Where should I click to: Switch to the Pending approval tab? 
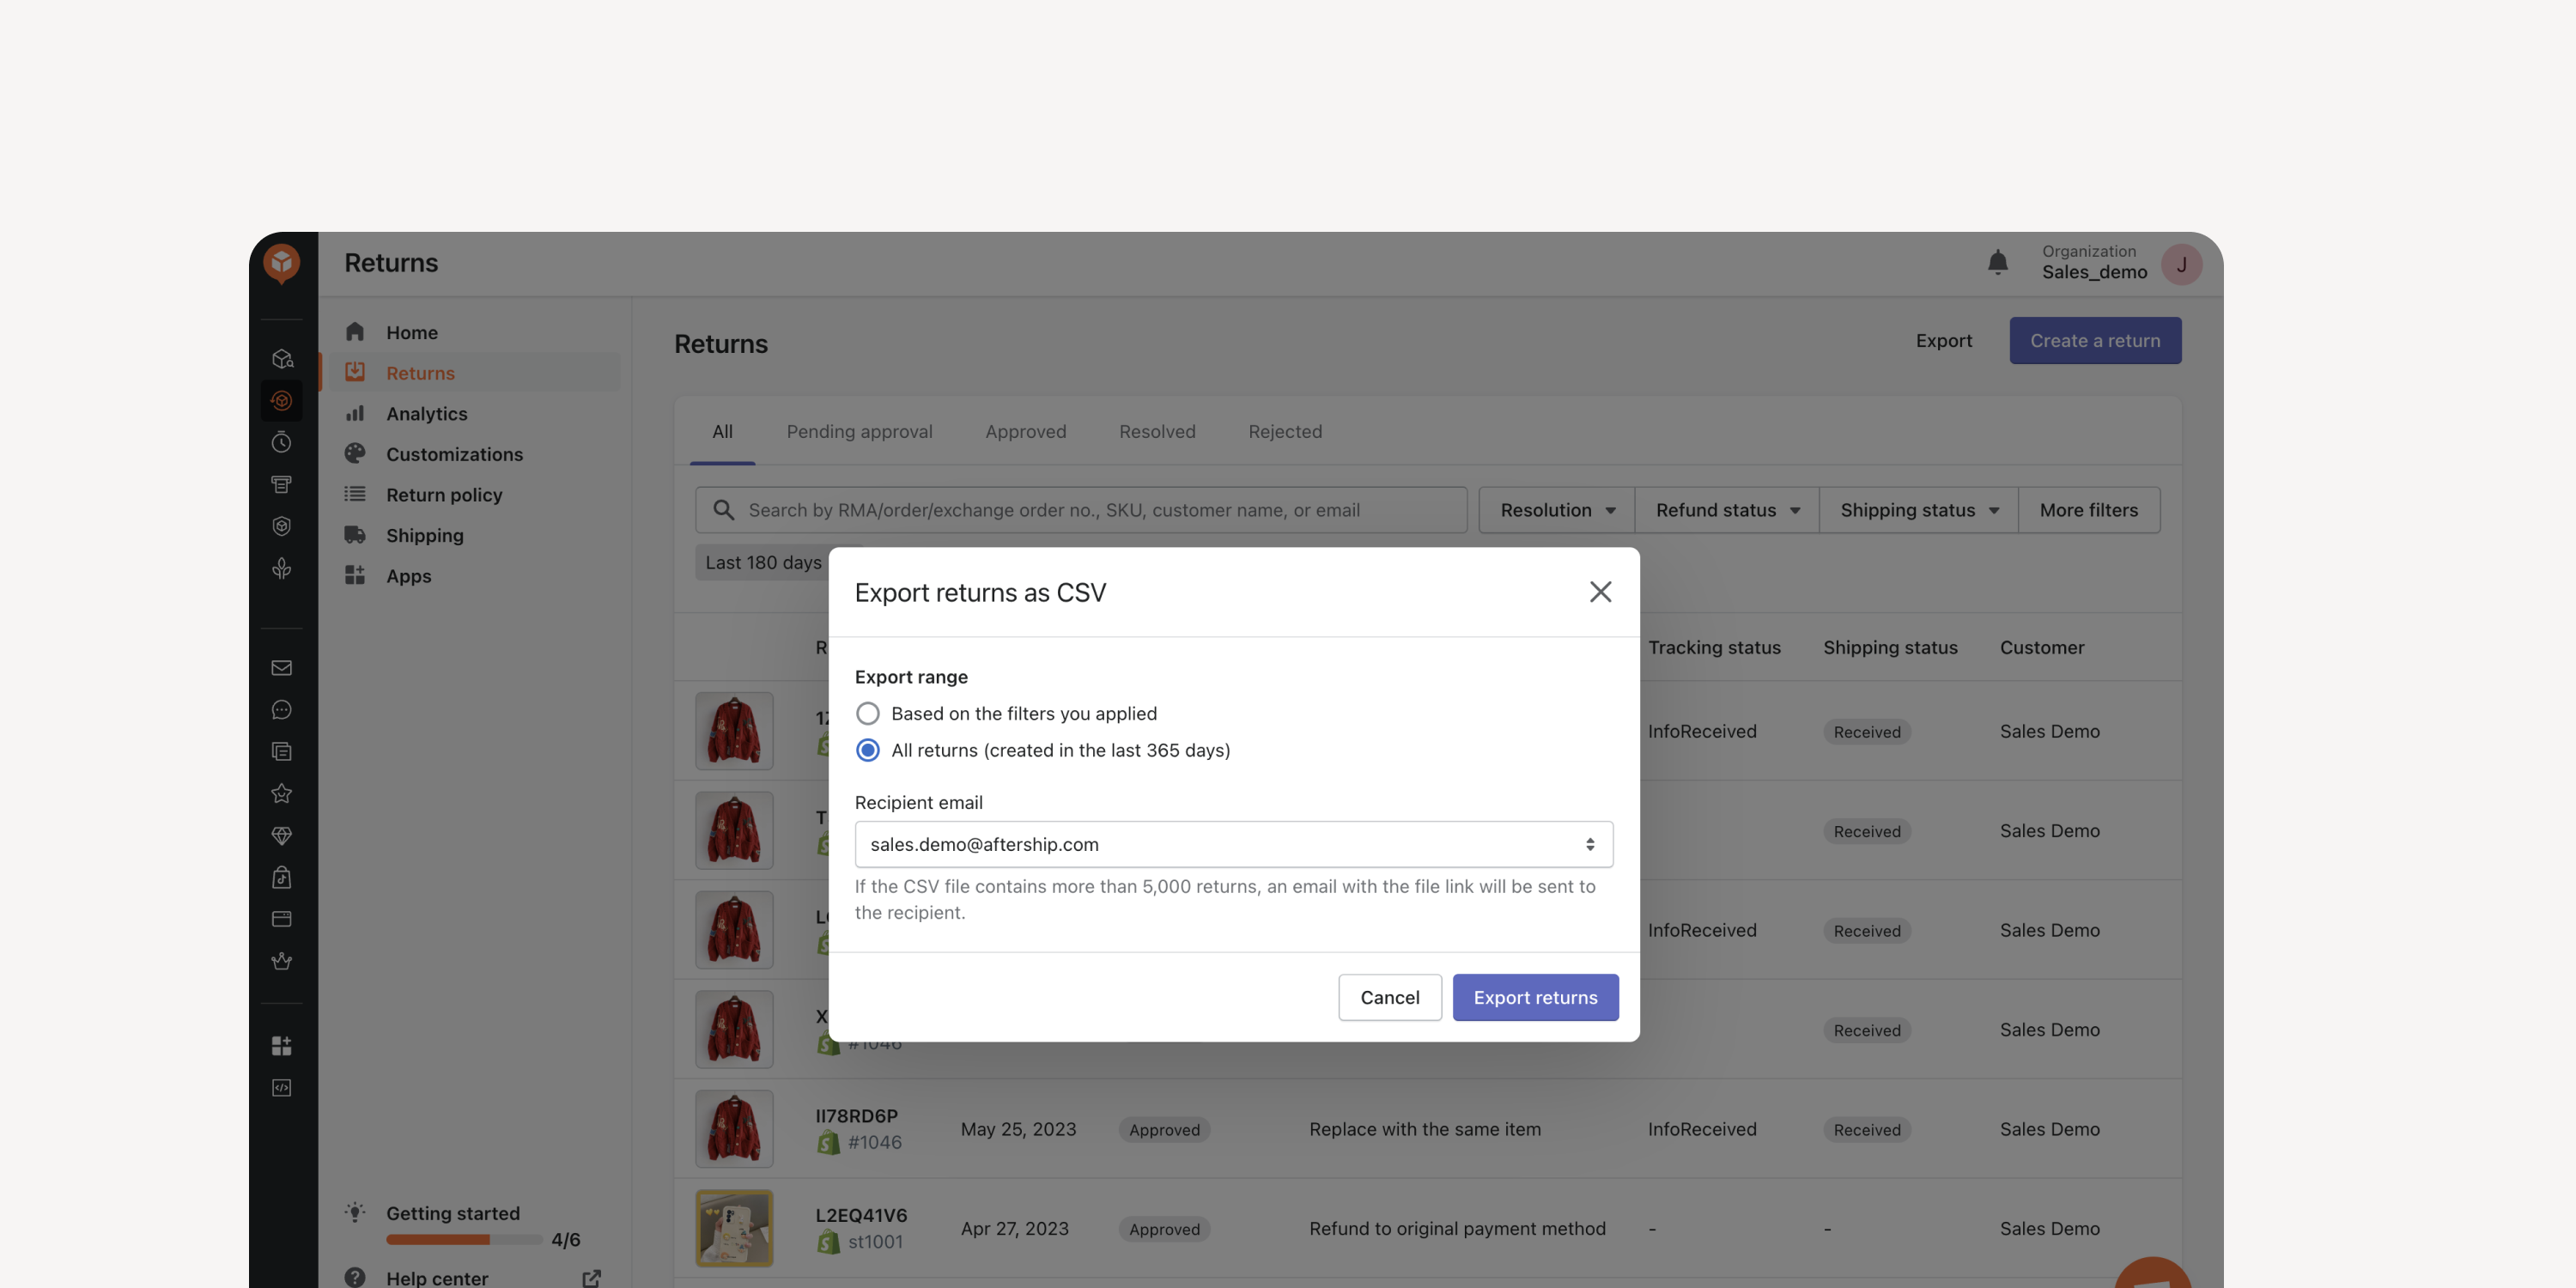pyautogui.click(x=859, y=431)
